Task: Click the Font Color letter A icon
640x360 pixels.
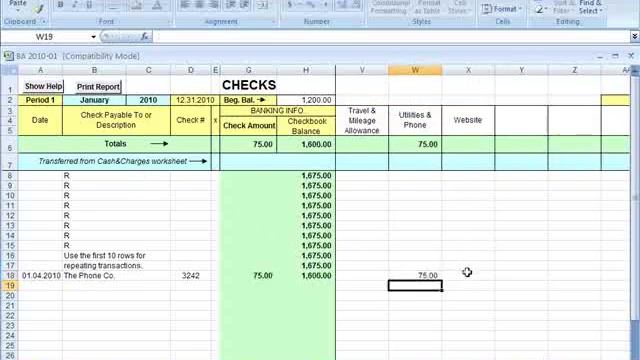Action: [x=157, y=5]
